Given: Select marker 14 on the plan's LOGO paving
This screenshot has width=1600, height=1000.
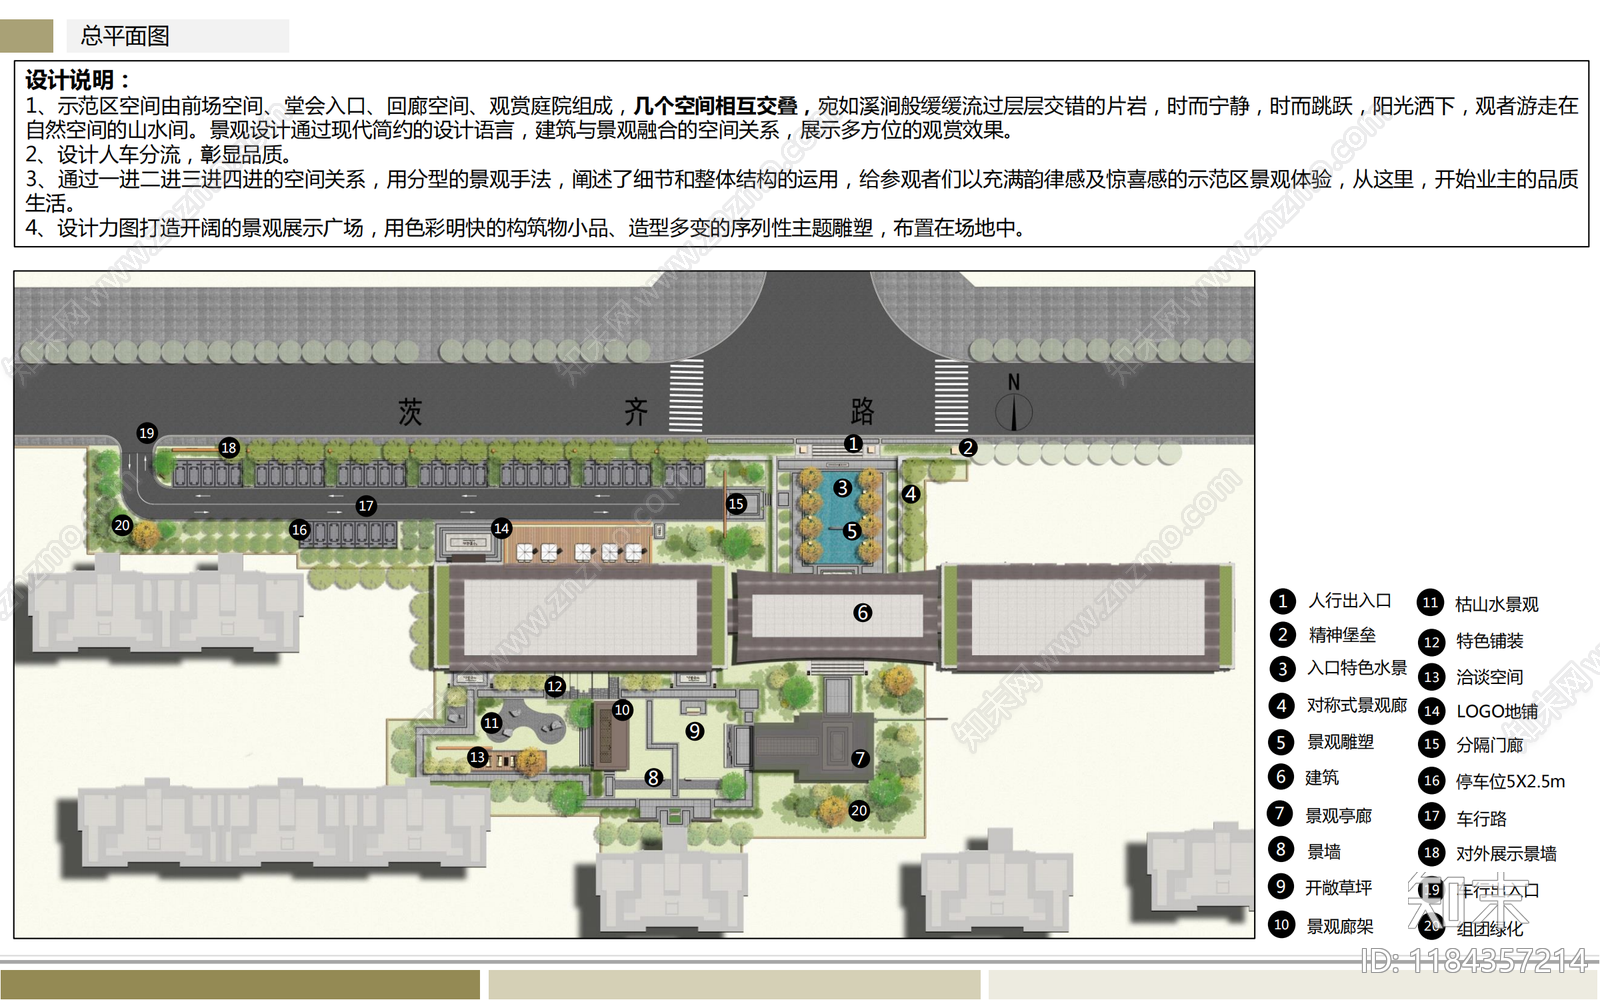Looking at the screenshot, I should click(x=501, y=528).
